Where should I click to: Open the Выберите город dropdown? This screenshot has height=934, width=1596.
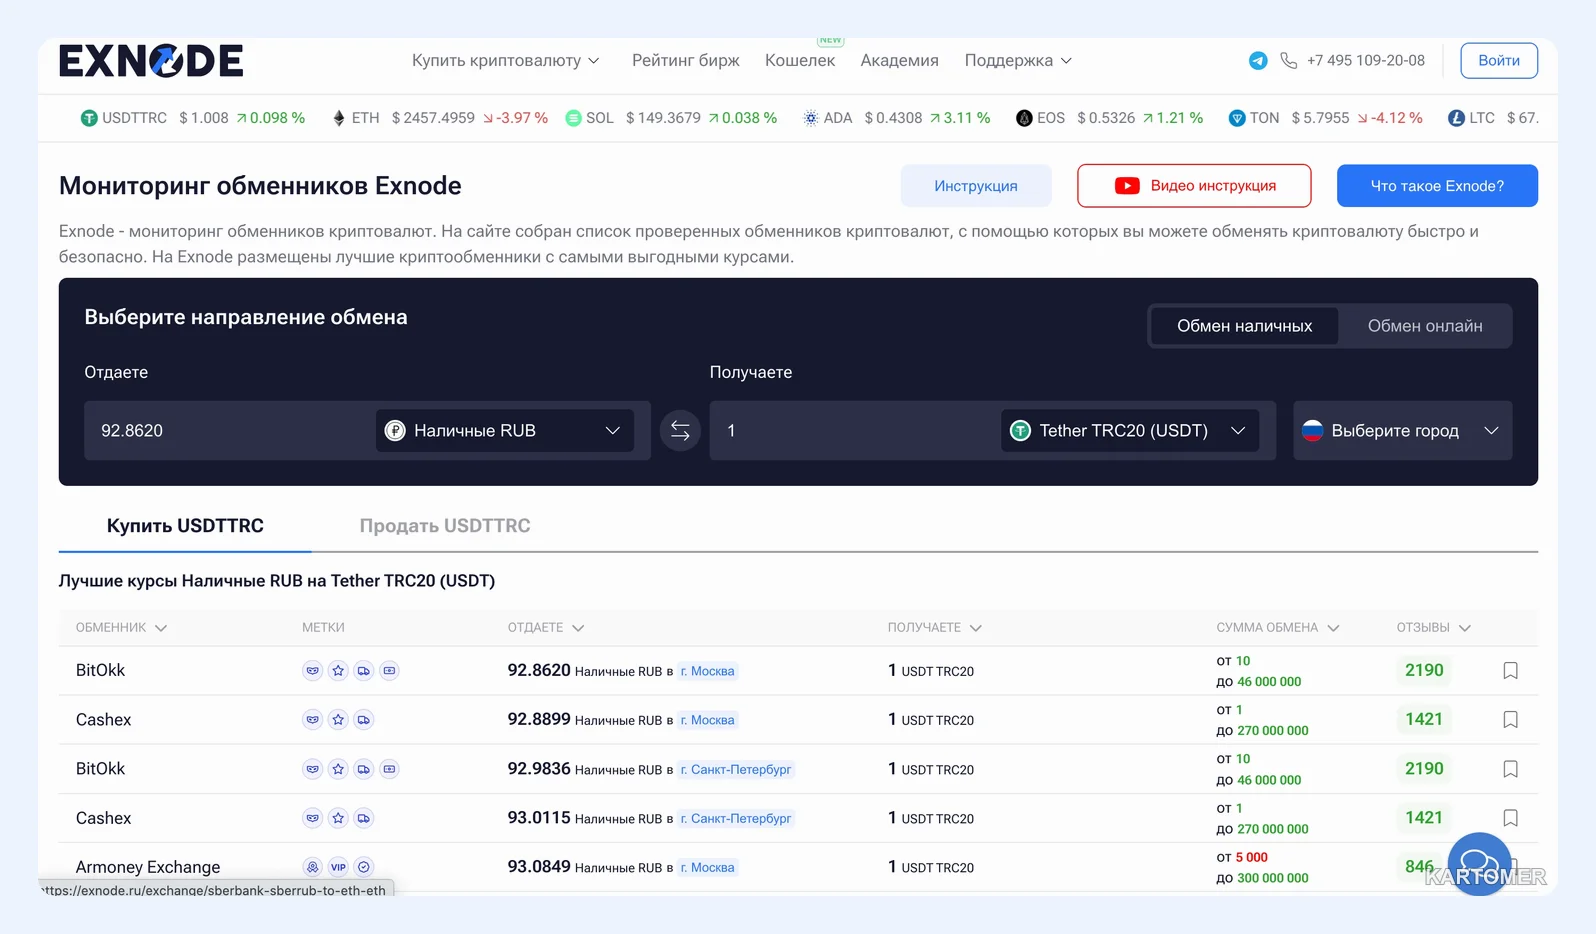coord(1402,431)
